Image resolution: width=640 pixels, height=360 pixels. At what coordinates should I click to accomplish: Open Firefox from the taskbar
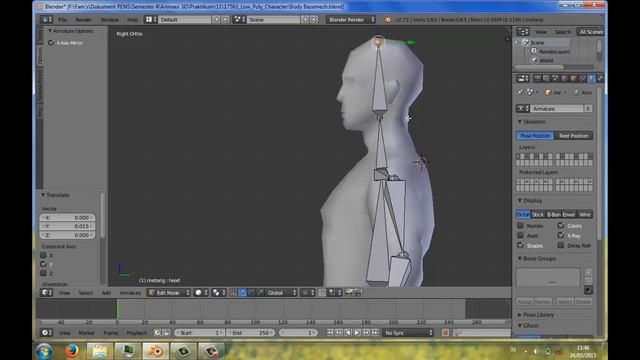click(72, 351)
